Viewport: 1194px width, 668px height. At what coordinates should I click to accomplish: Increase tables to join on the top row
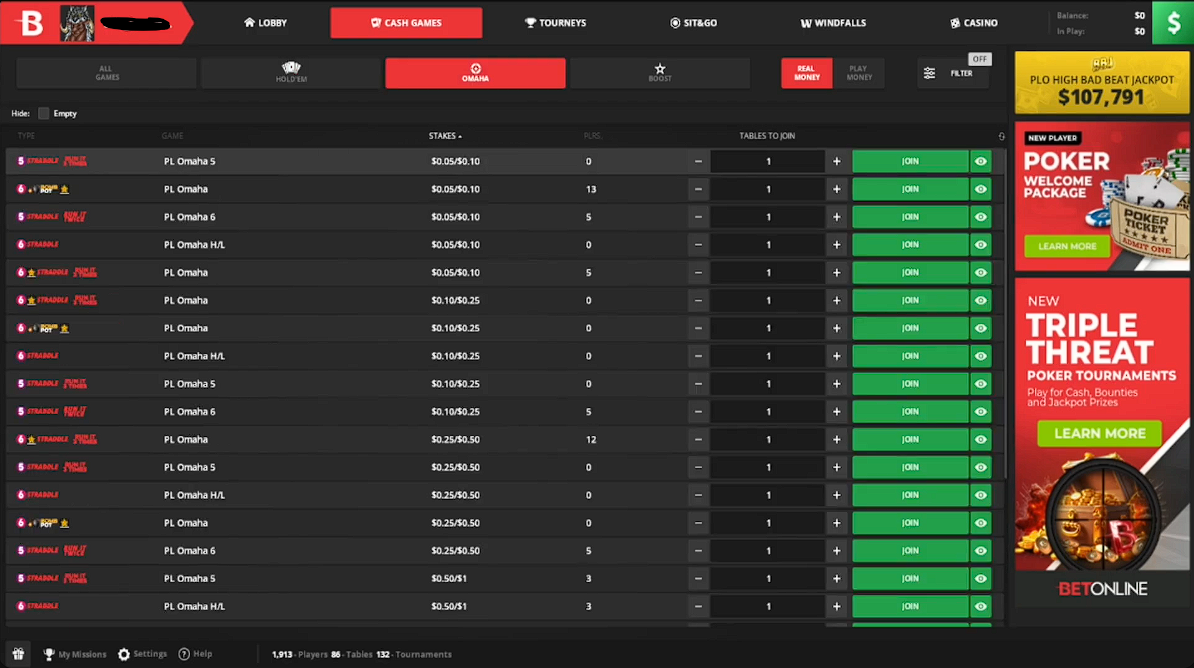point(836,161)
